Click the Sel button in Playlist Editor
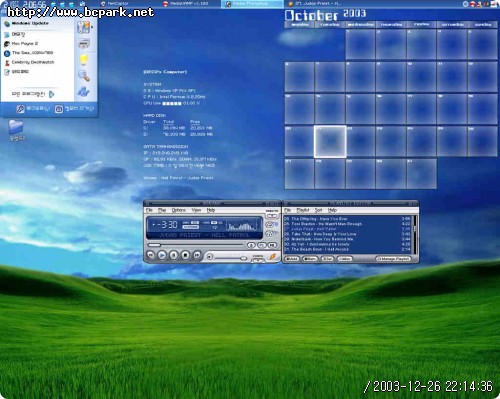Screen dimensions: 500x399 (327, 259)
